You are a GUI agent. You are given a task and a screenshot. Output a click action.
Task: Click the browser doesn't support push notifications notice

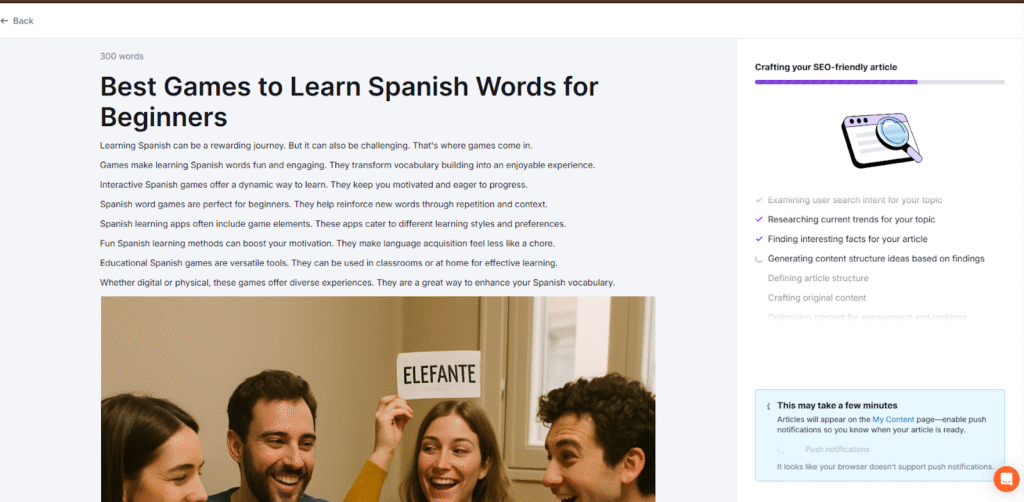point(885,467)
